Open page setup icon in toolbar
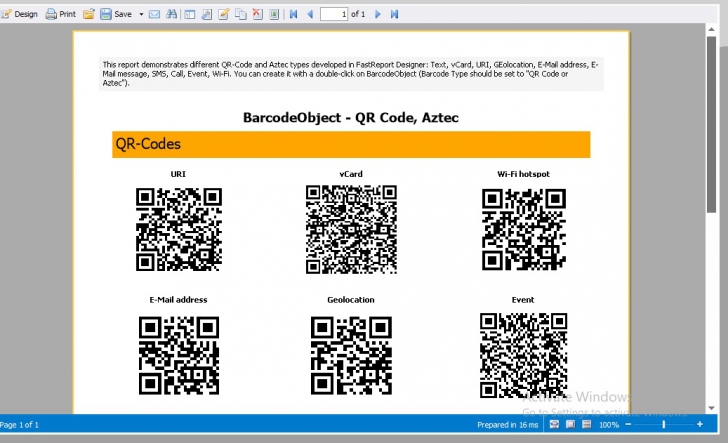728x443 pixels. [x=207, y=14]
